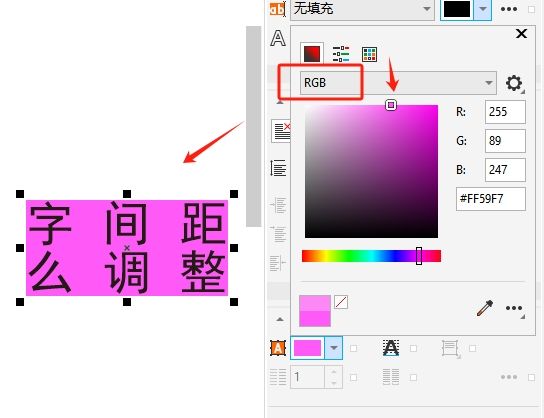Select the eyedropper color sampler
Screen dimensions: 544x418
coord(485,308)
